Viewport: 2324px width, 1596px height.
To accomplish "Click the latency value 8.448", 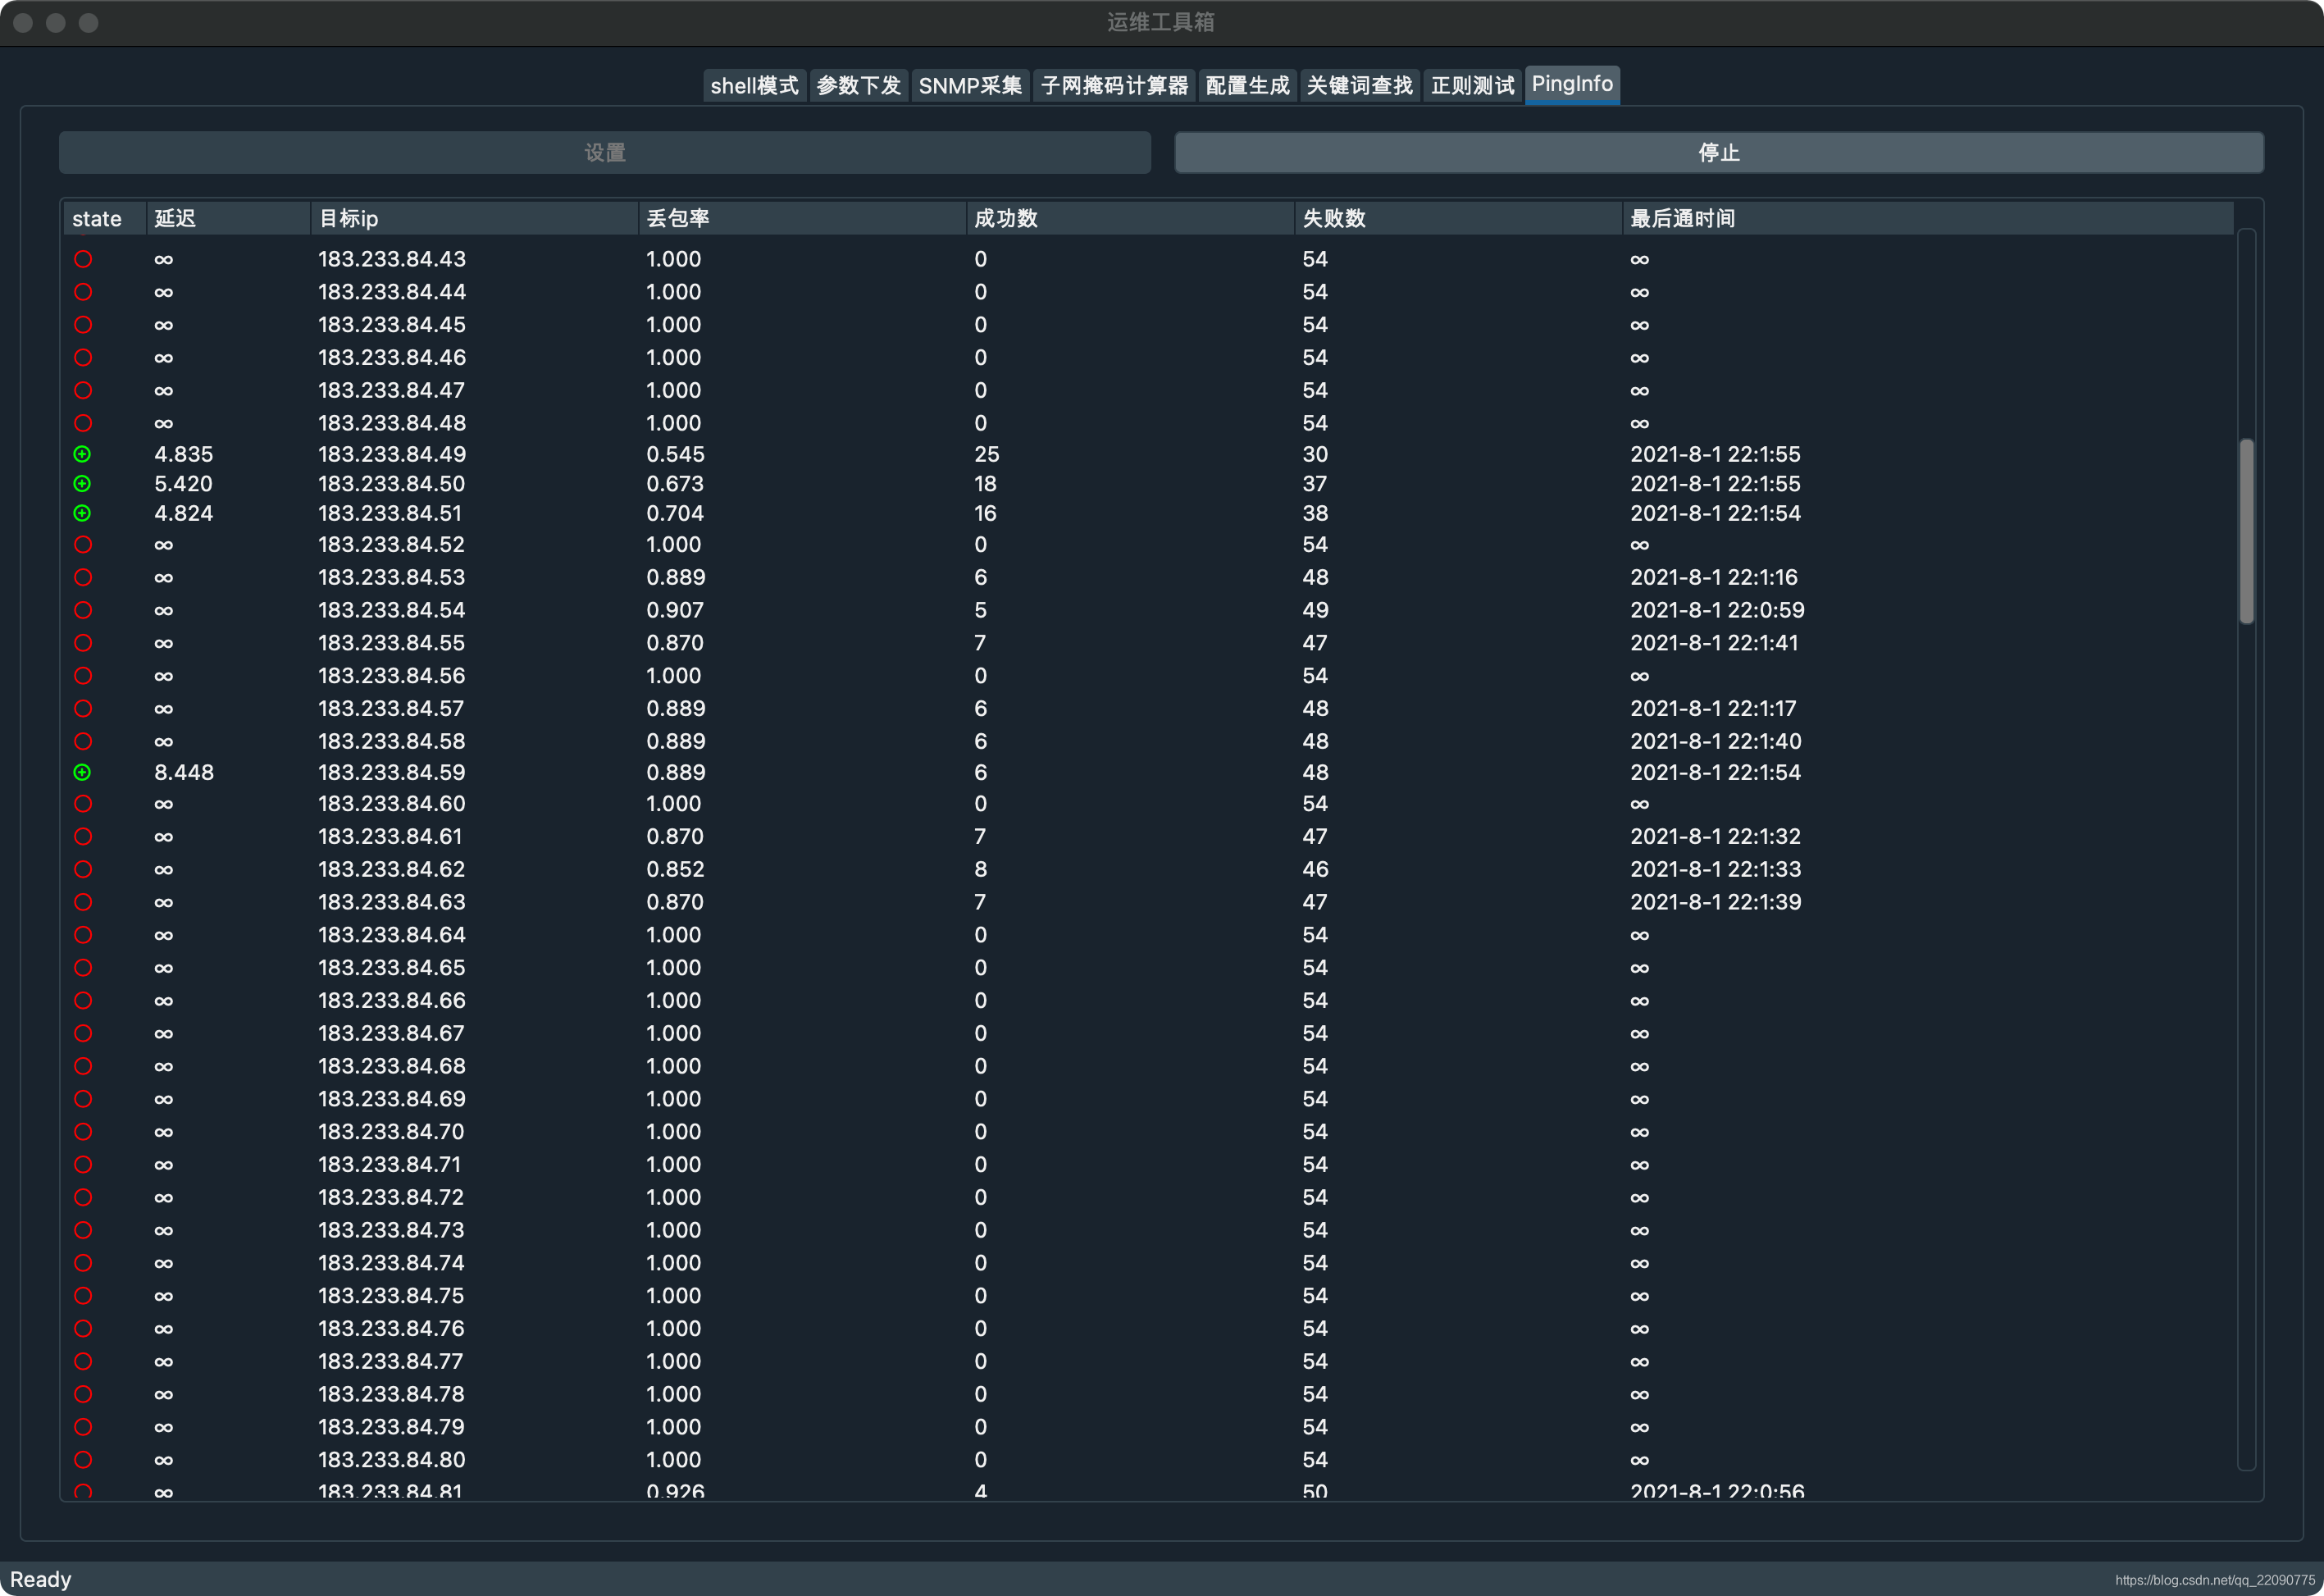I will [184, 772].
